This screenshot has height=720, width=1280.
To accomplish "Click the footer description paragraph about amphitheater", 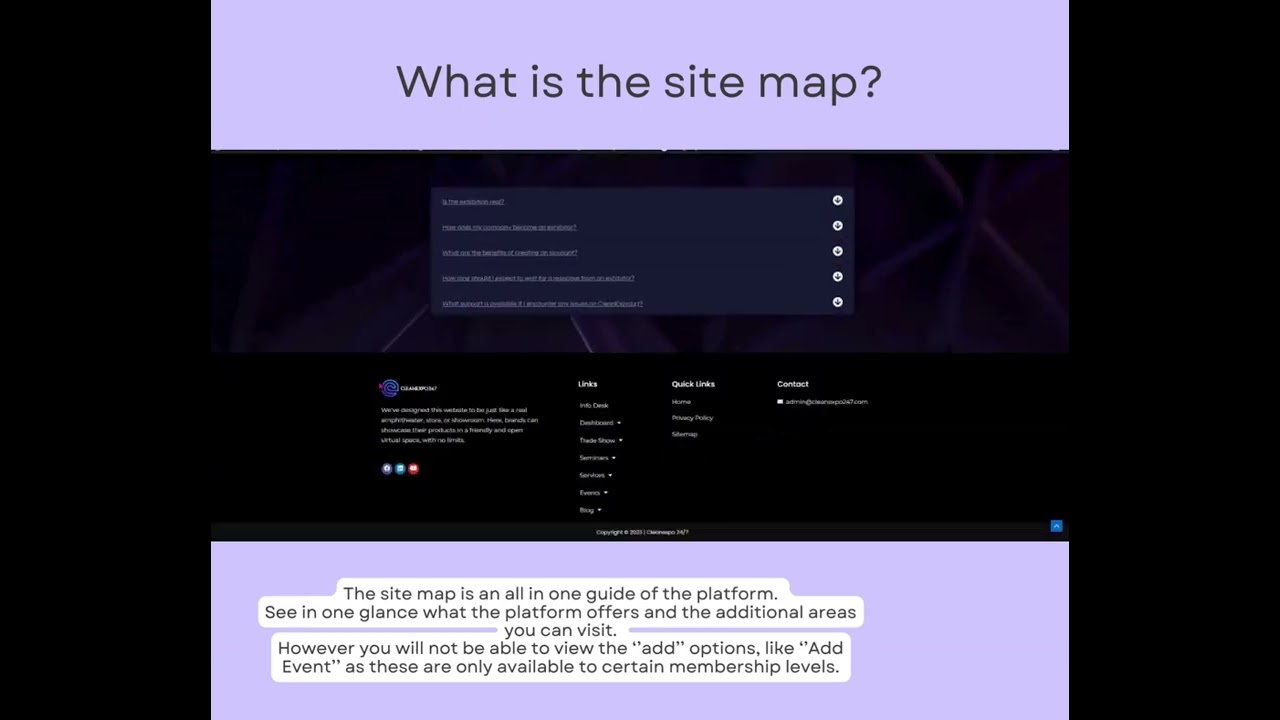I will (460, 425).
